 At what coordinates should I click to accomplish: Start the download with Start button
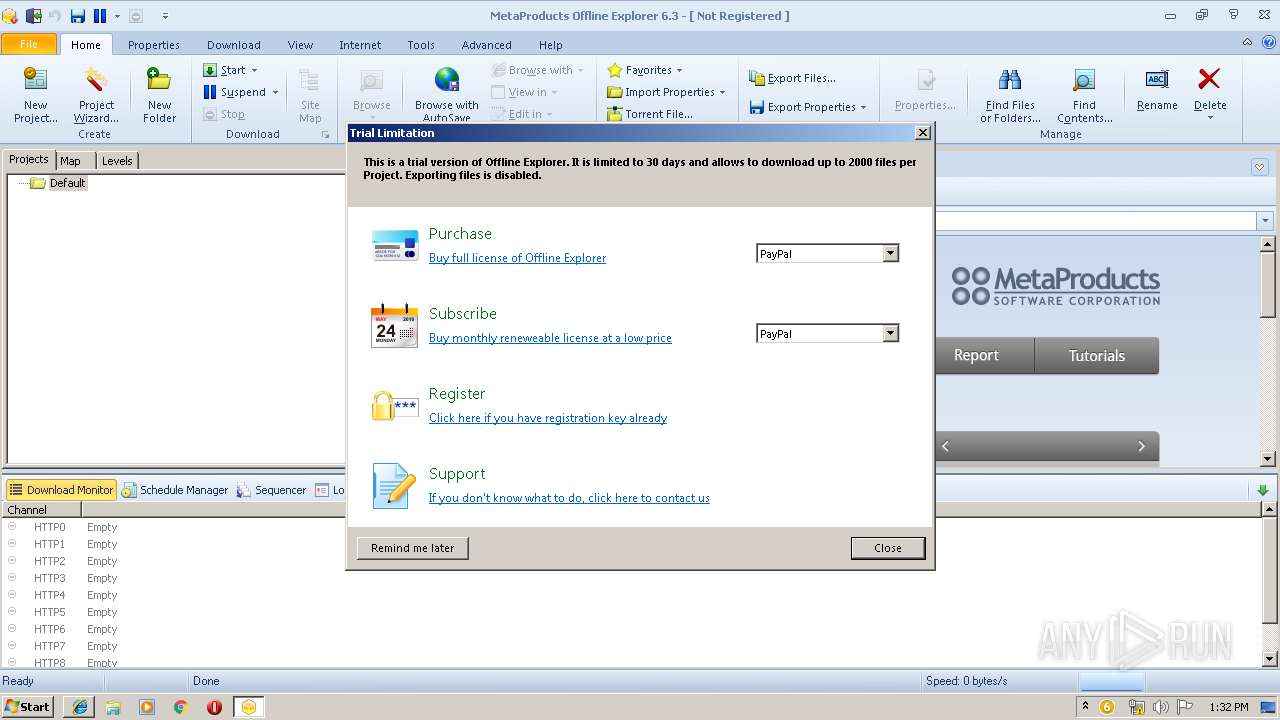tap(224, 70)
